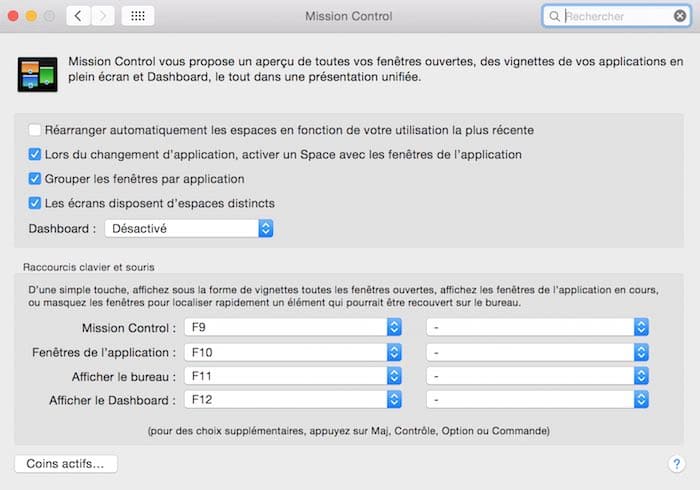Focus the Rechercher search field

[x=618, y=16]
